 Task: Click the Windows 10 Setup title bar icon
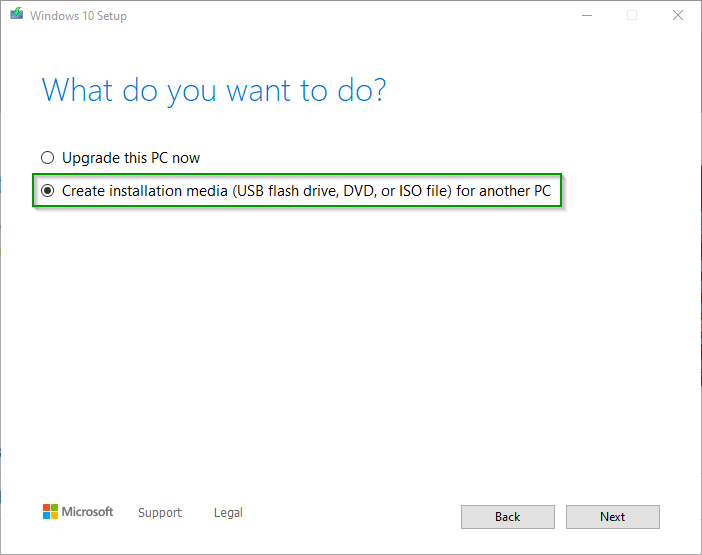[14, 16]
